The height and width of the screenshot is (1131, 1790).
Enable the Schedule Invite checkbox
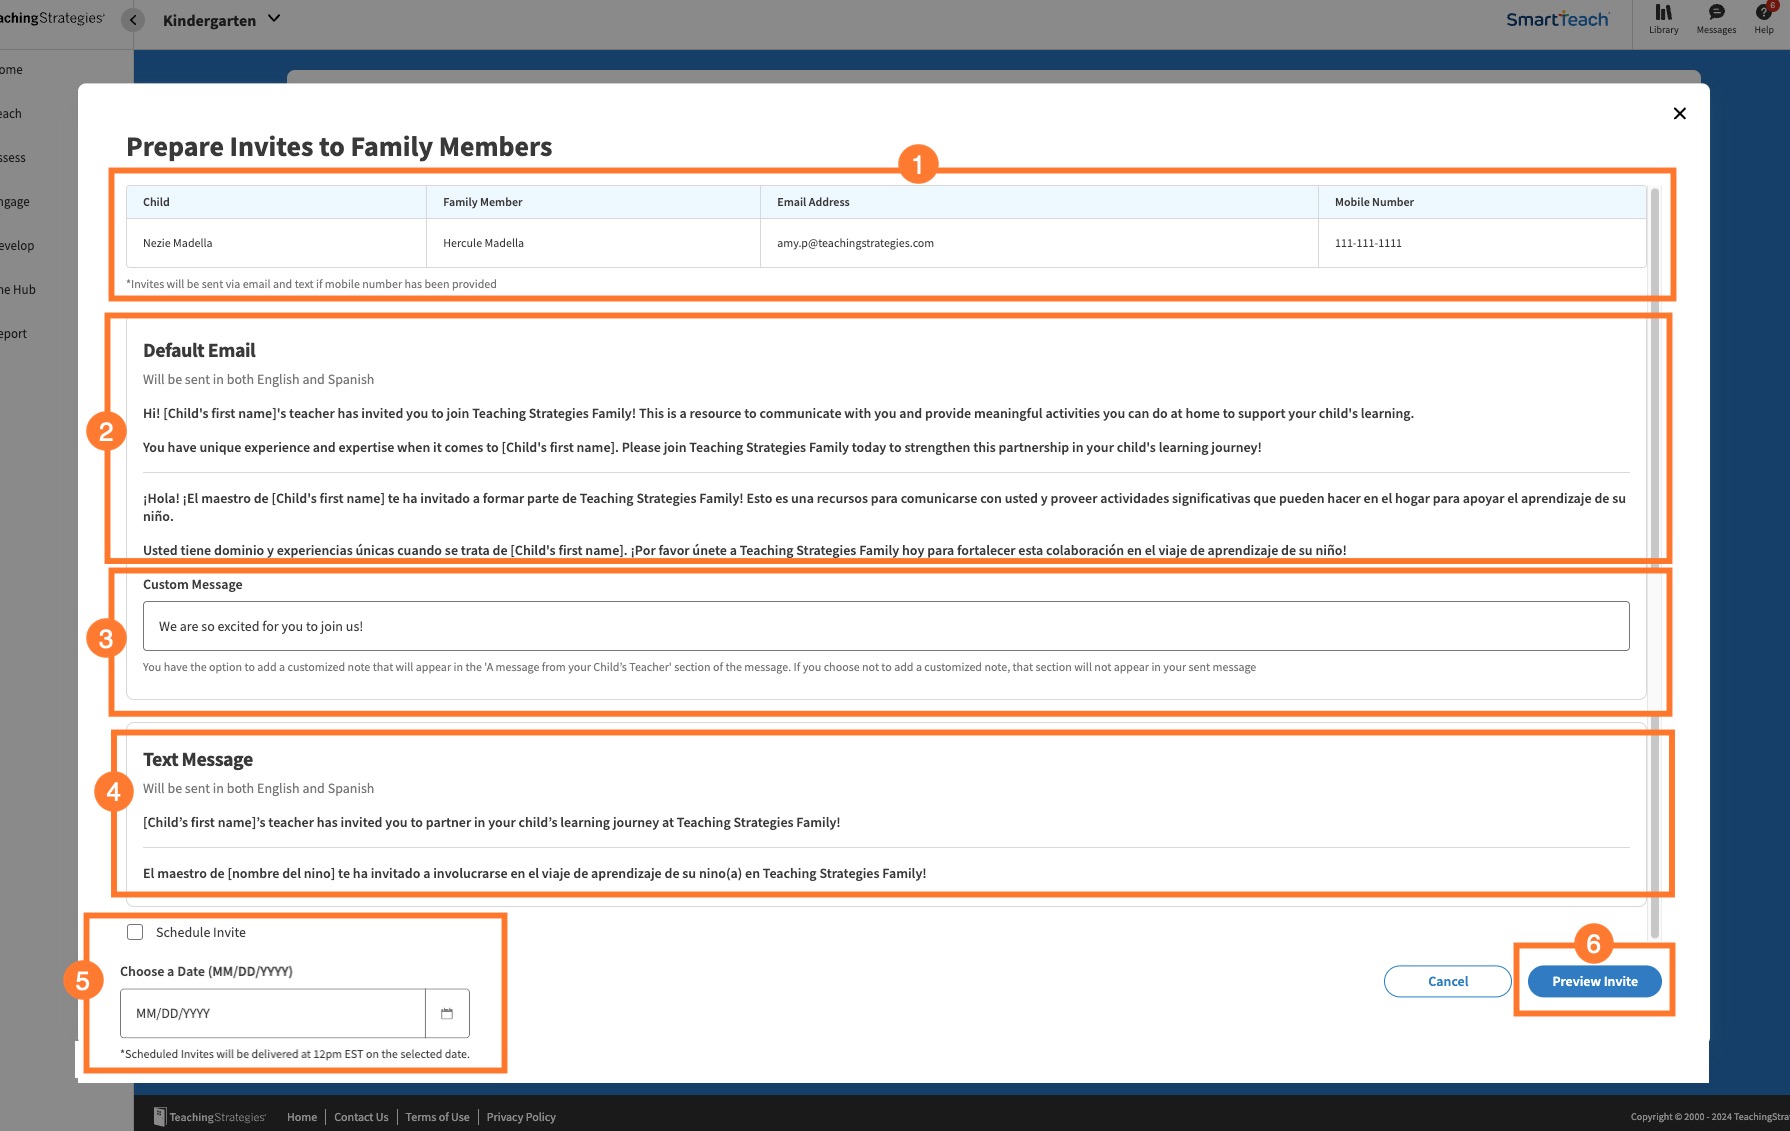135,931
